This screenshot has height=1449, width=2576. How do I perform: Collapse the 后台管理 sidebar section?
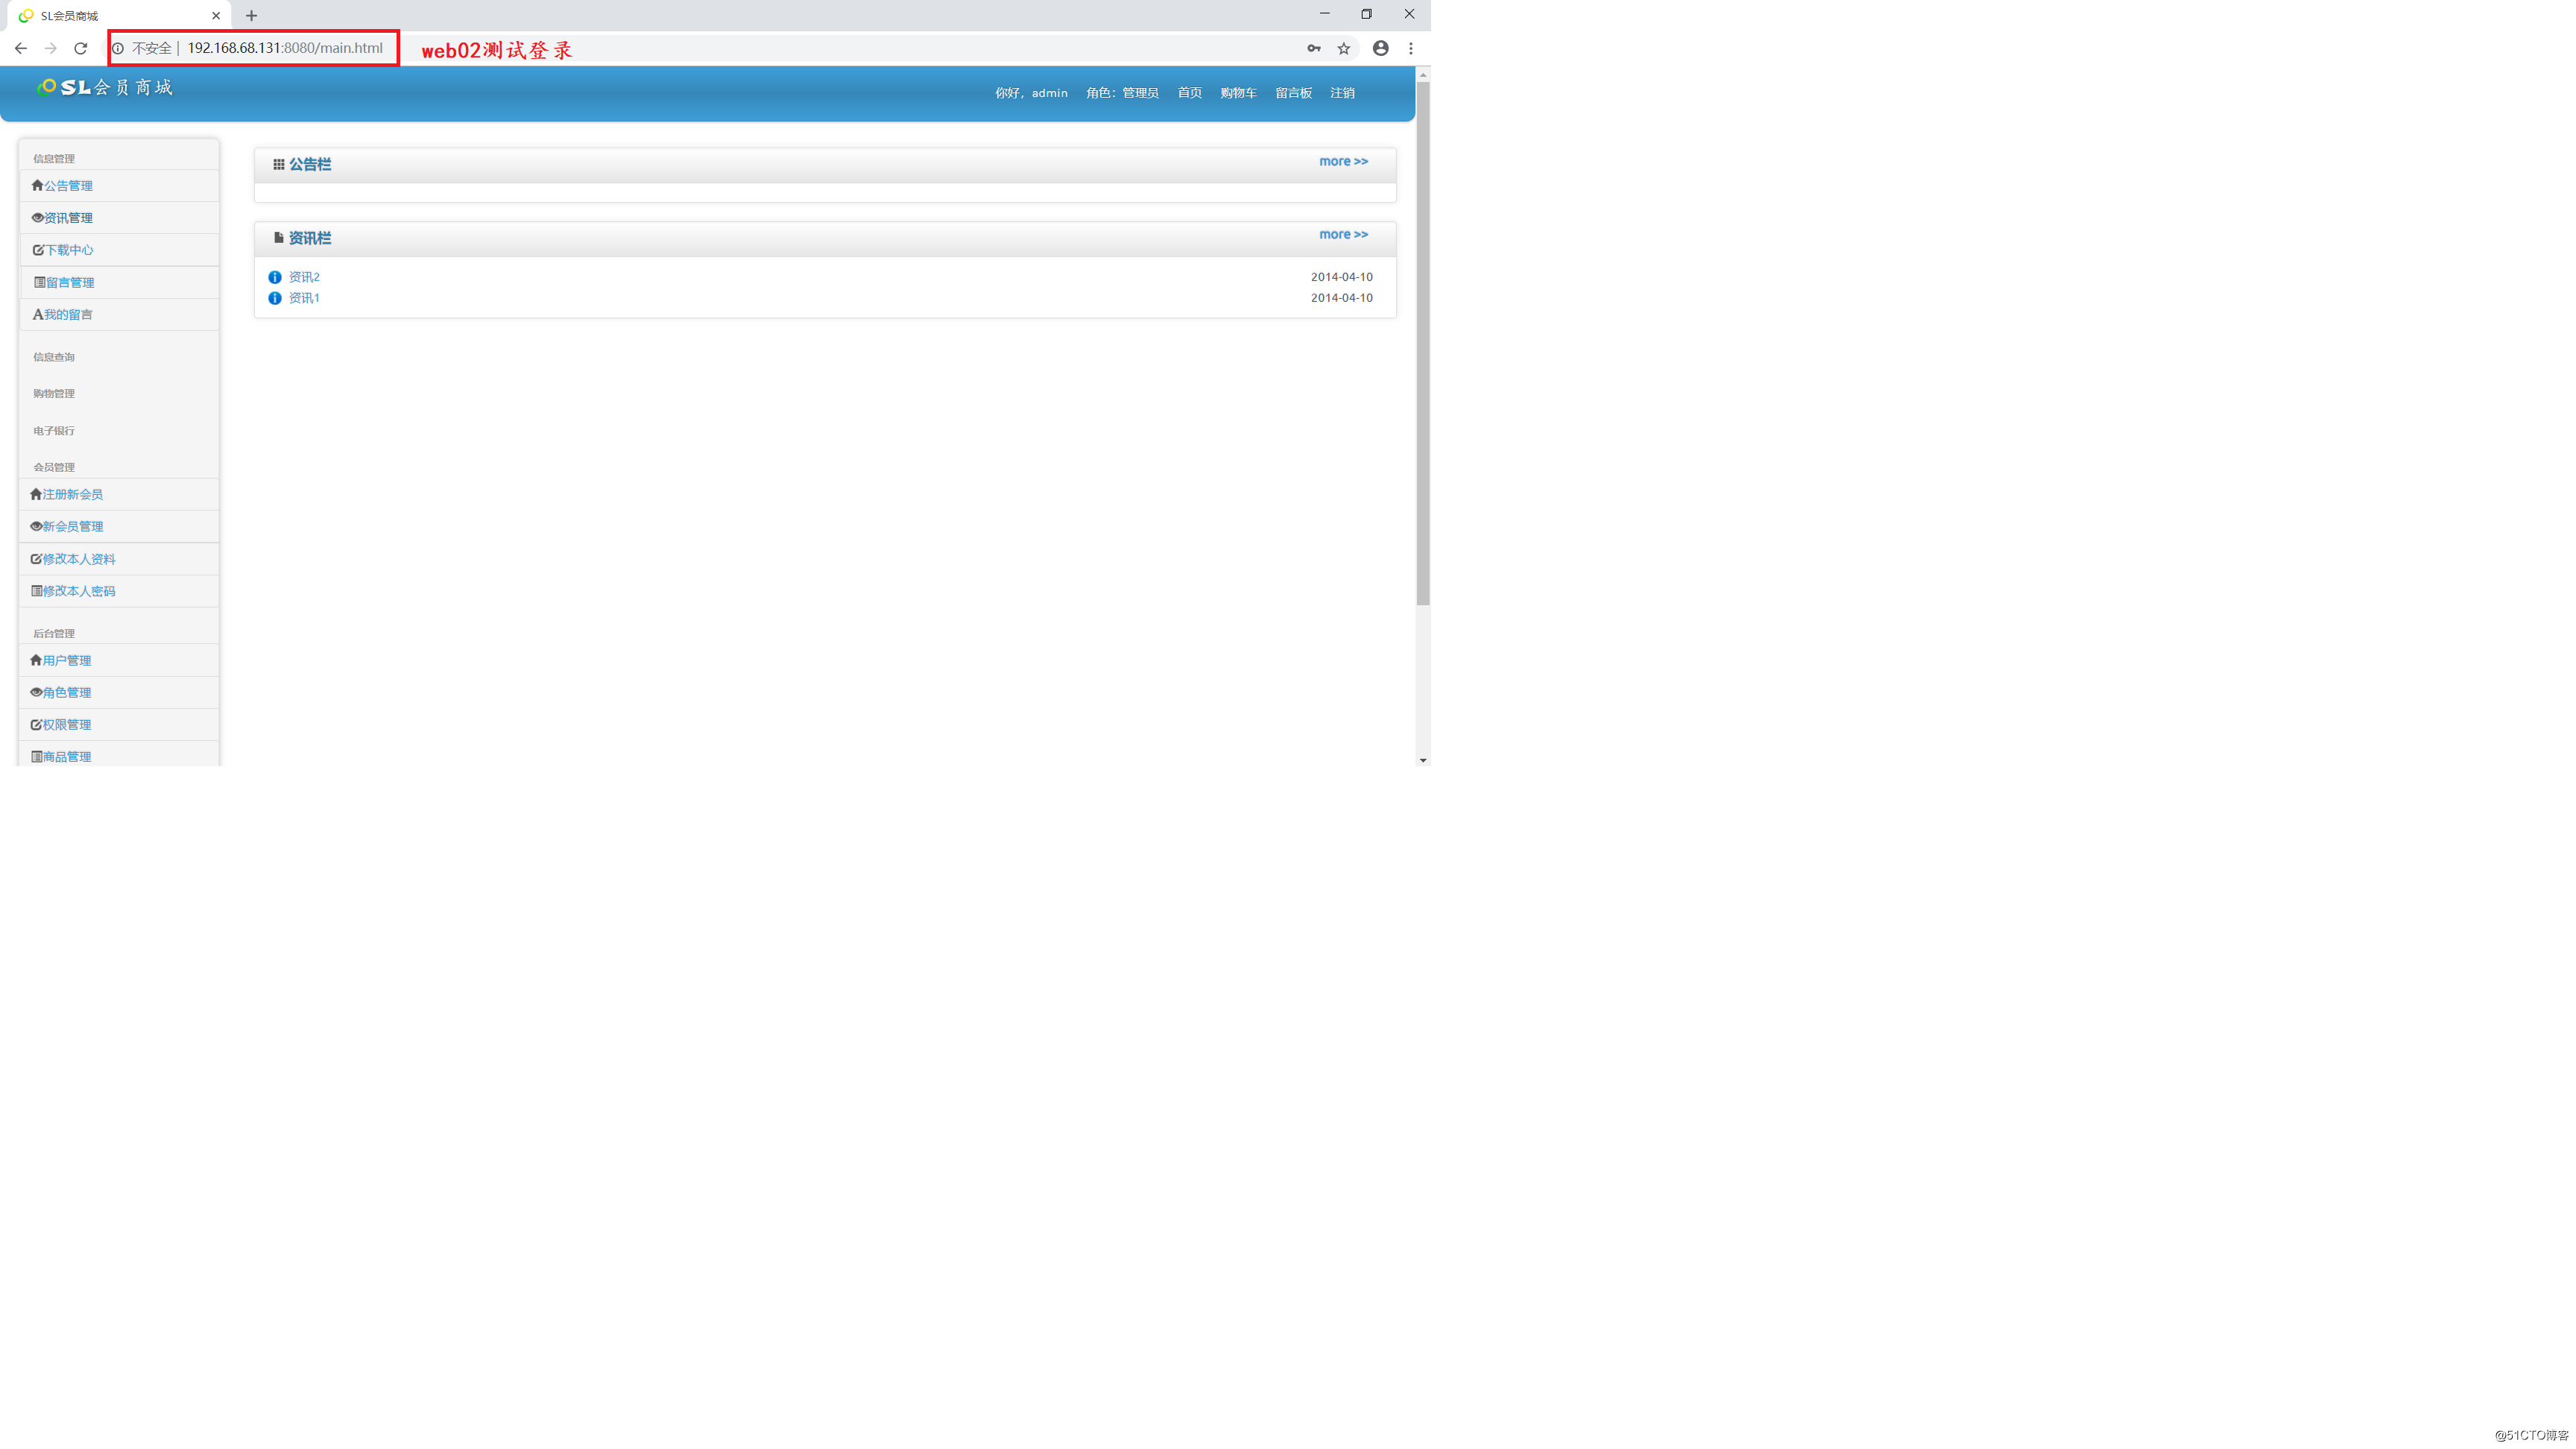tap(54, 634)
